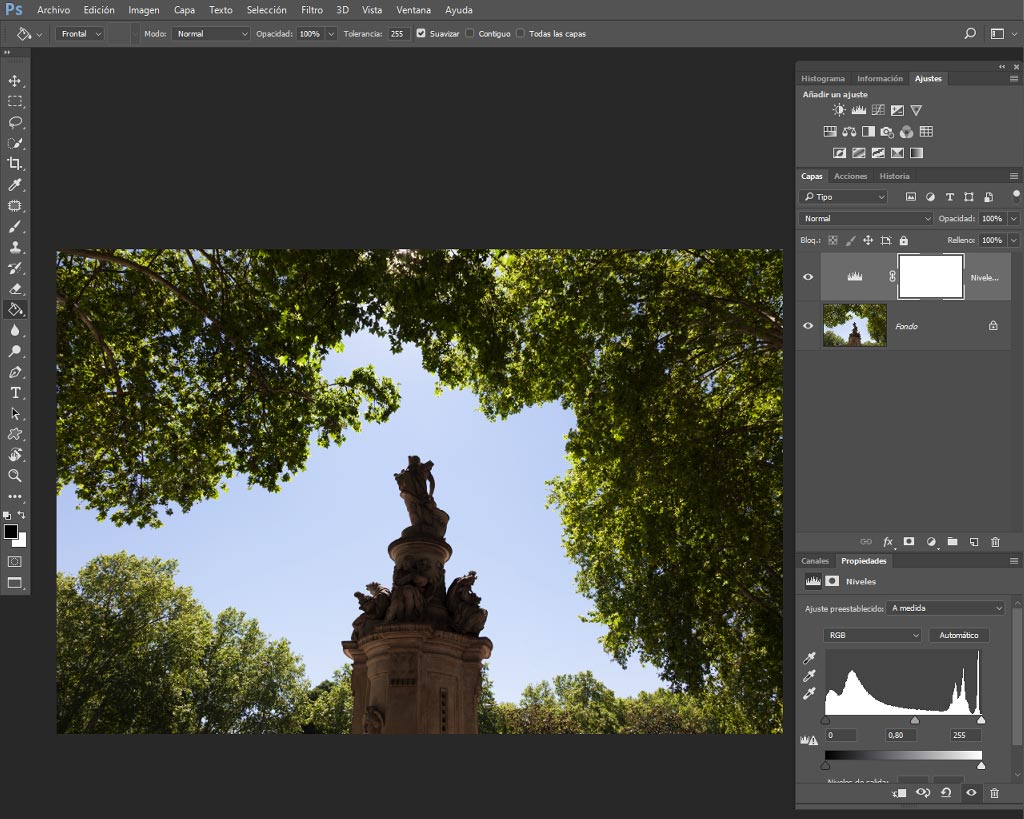Select the Blur tool
This screenshot has height=819, width=1024.
click(14, 330)
